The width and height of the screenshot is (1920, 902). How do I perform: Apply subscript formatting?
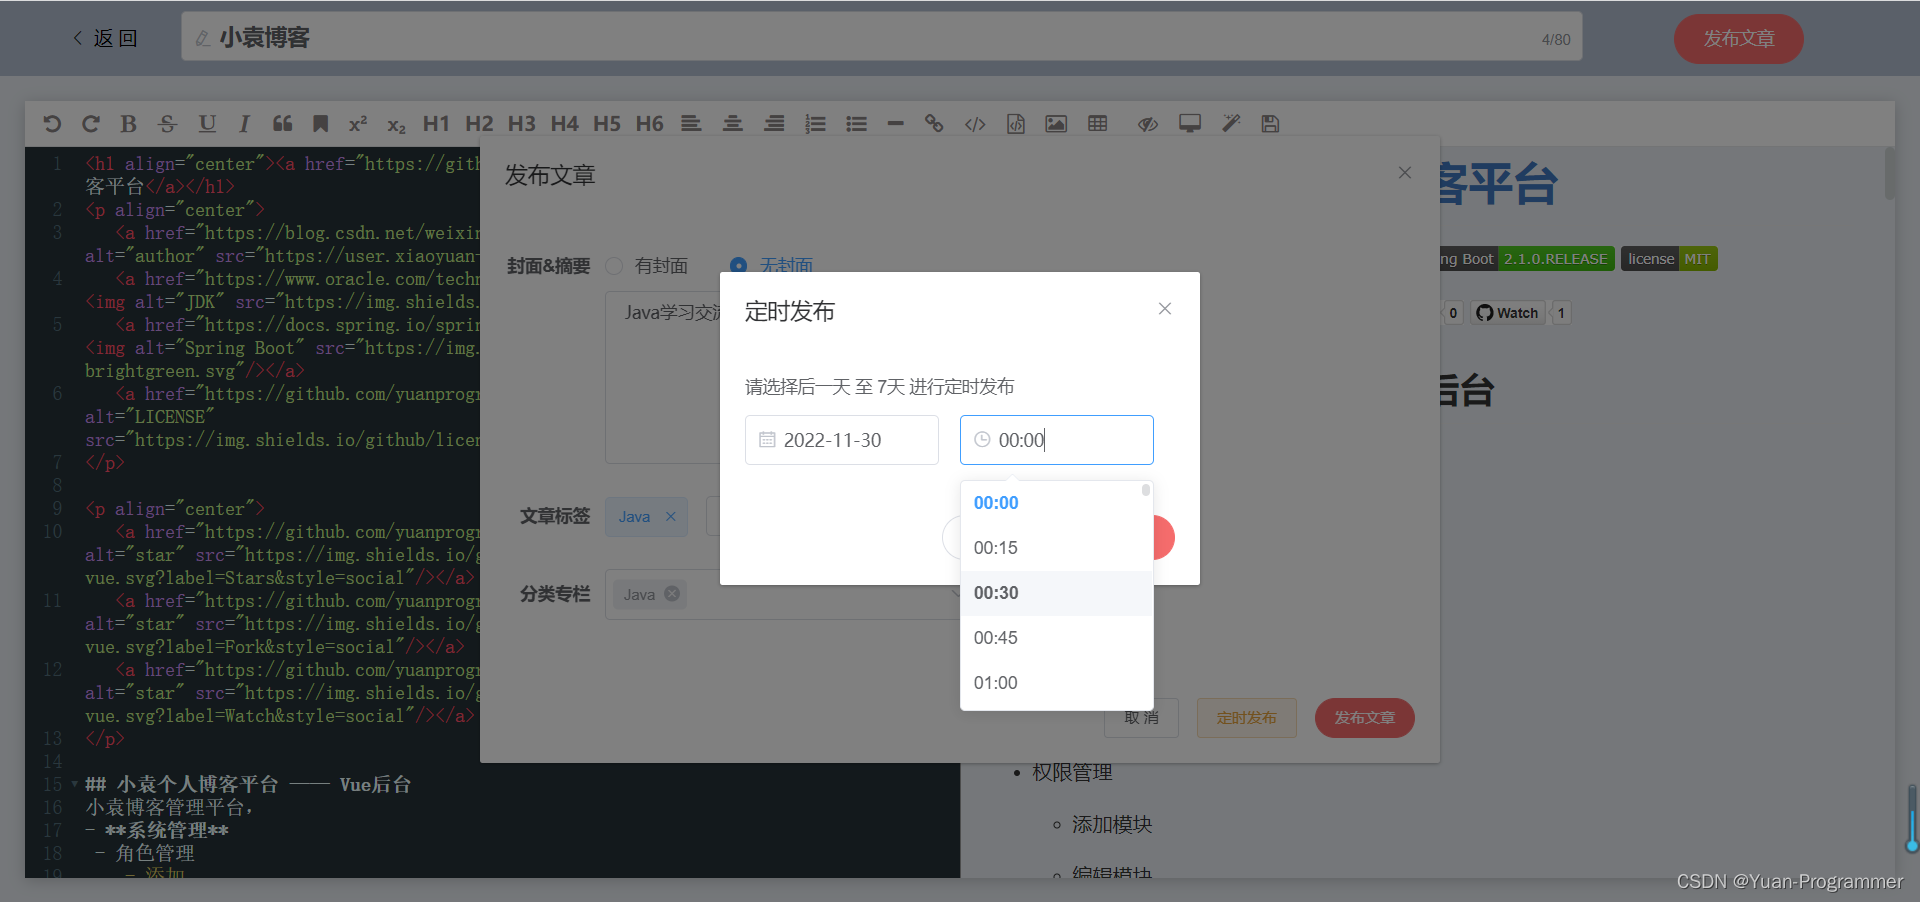click(396, 126)
